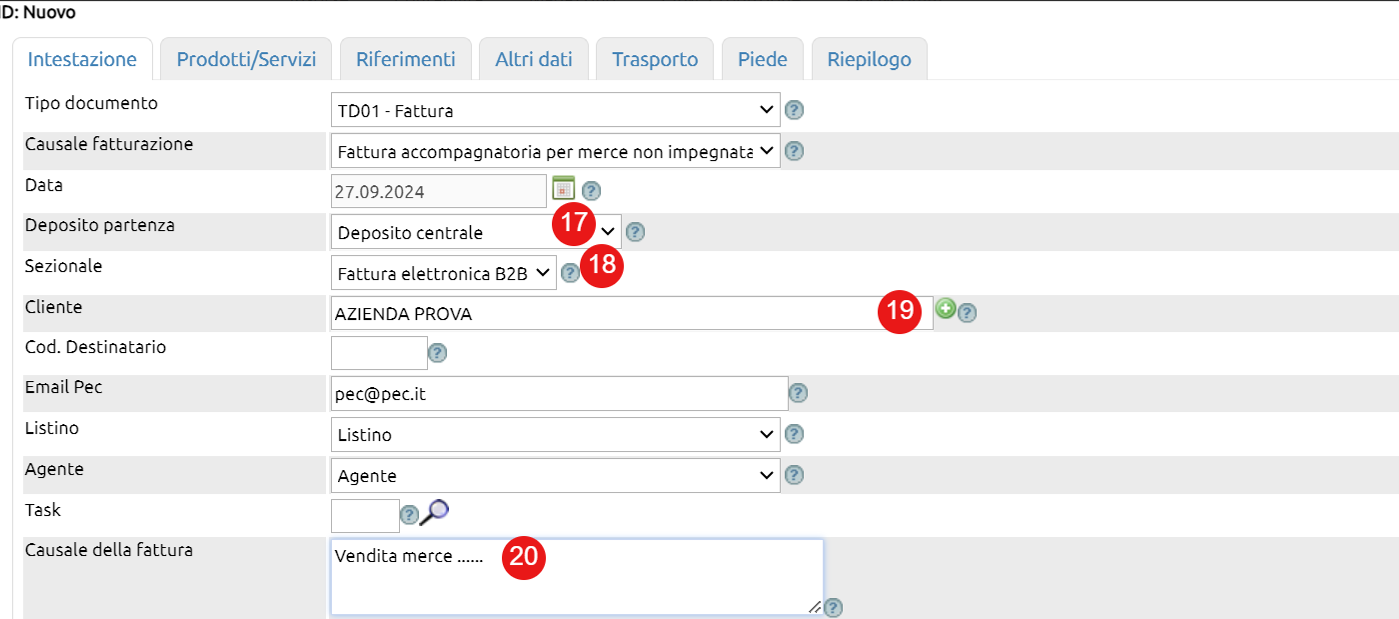
Task: Expand the Agente dropdown
Action: [x=556, y=475]
